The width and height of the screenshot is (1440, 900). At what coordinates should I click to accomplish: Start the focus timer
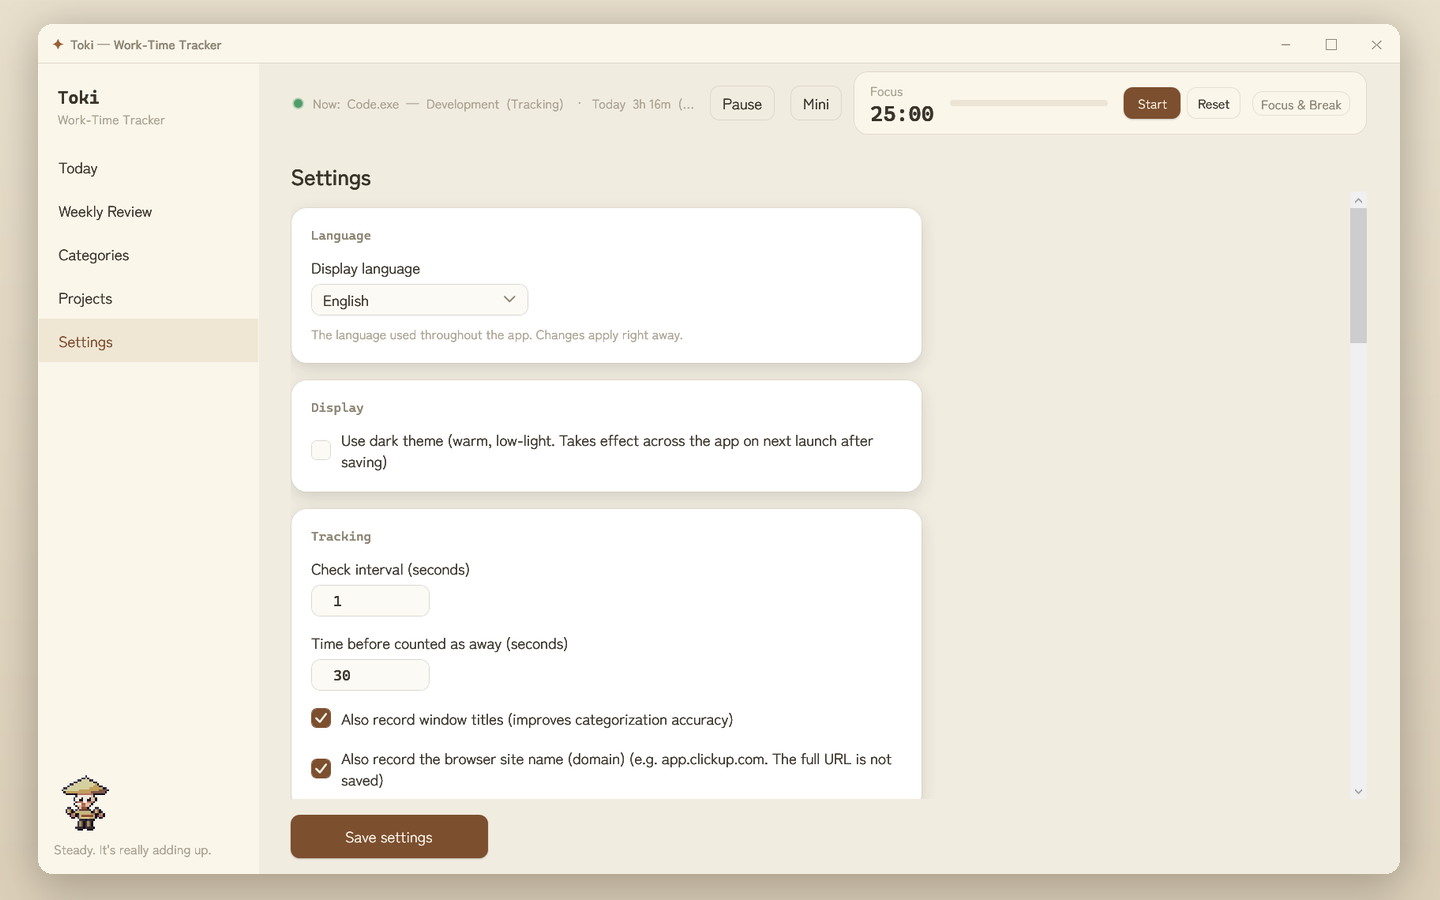pyautogui.click(x=1152, y=104)
